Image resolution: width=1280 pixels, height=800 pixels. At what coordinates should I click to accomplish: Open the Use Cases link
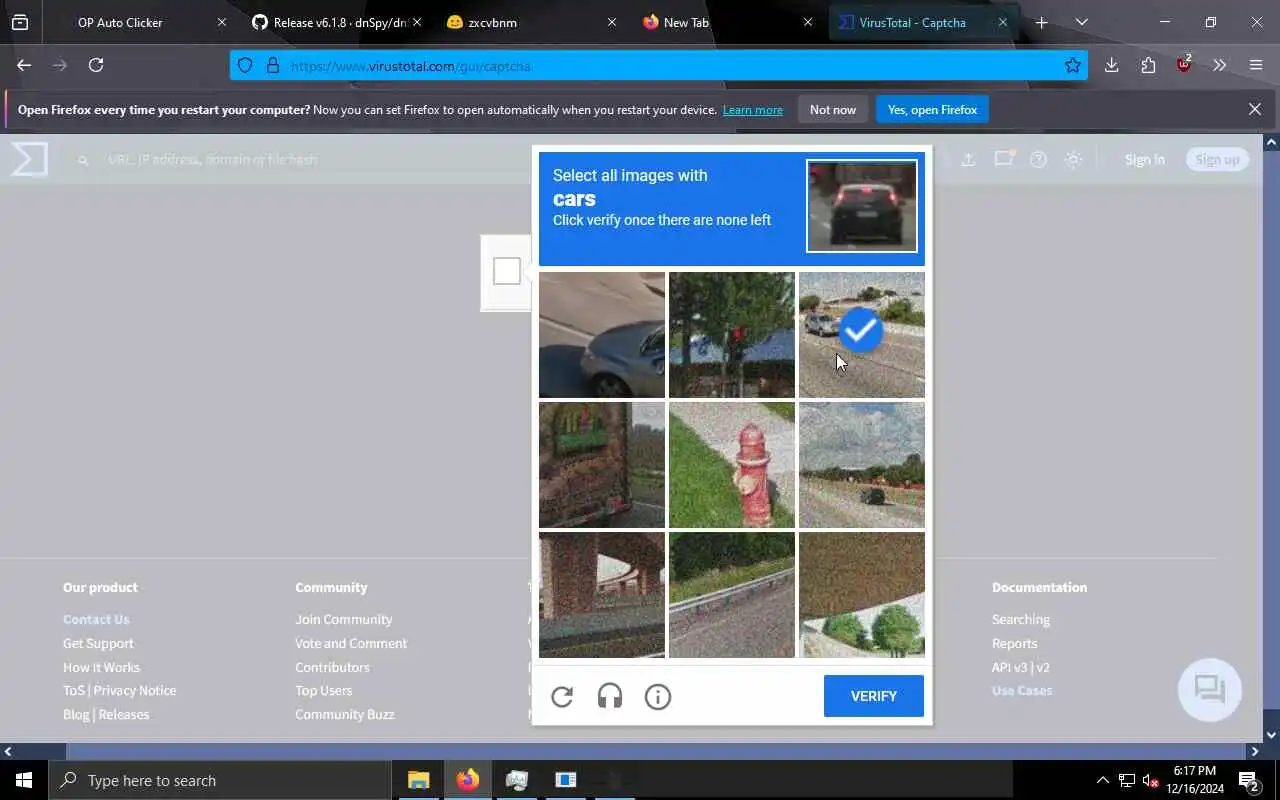1022,690
